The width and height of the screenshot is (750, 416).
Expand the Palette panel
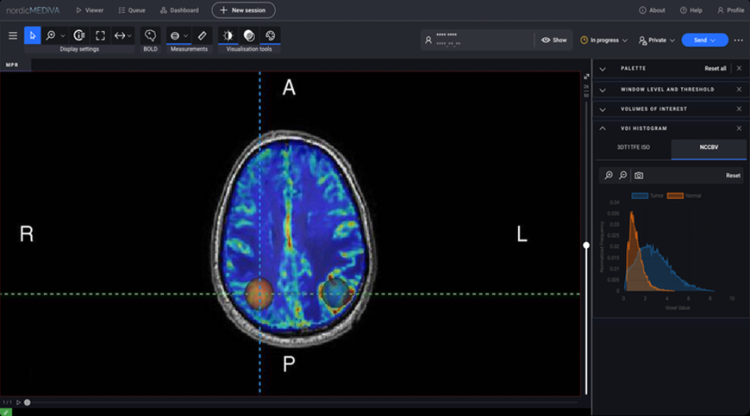coord(603,69)
